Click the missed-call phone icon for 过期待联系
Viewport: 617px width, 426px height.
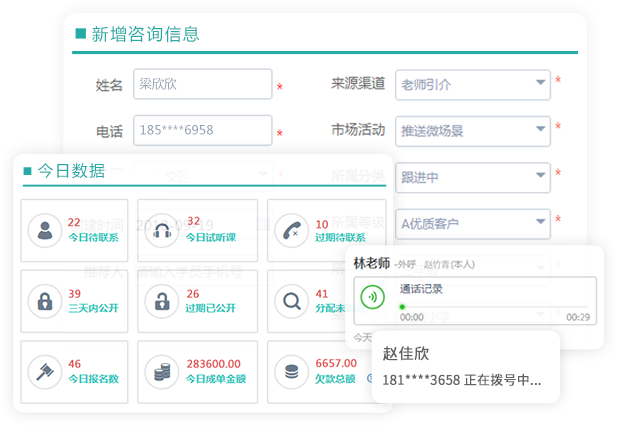[292, 231]
